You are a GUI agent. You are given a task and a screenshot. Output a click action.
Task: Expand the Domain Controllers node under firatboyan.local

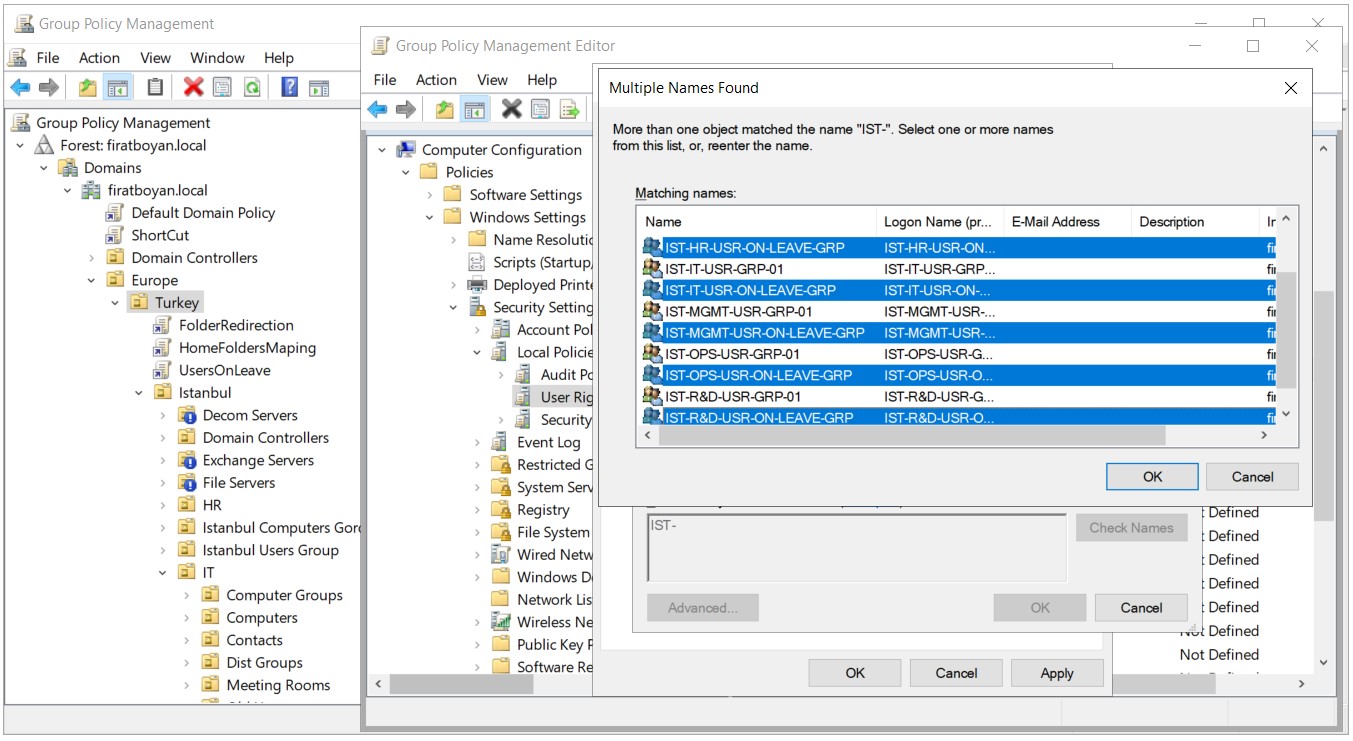[91, 258]
